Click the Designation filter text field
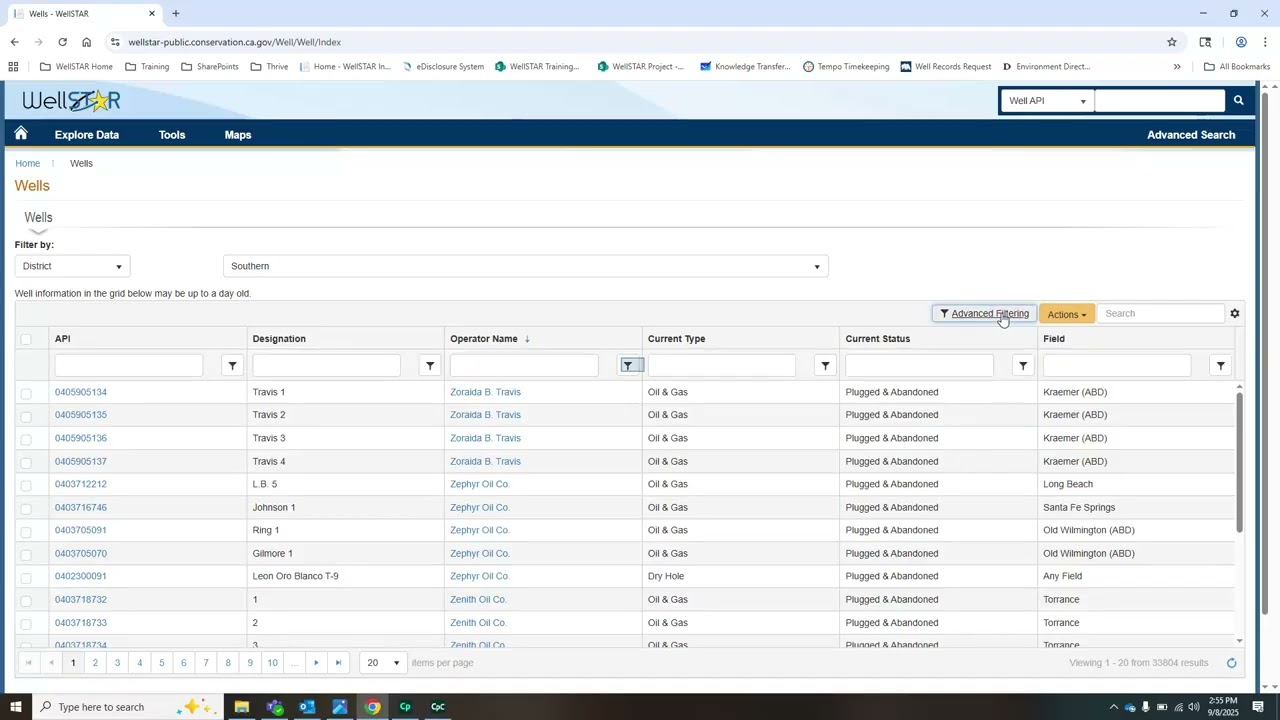 tap(326, 366)
